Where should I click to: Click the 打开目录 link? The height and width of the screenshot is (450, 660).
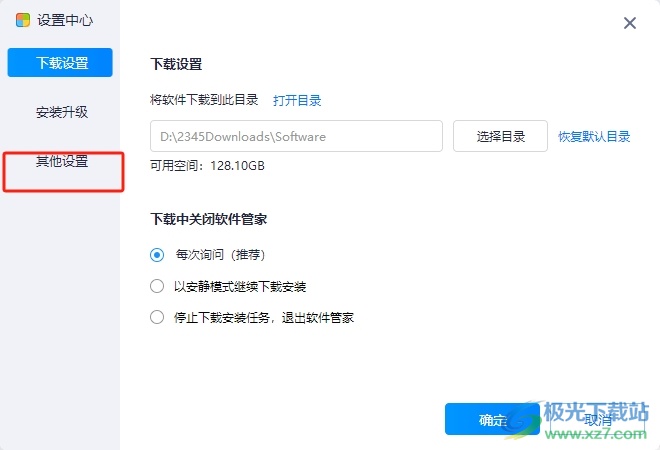297,100
